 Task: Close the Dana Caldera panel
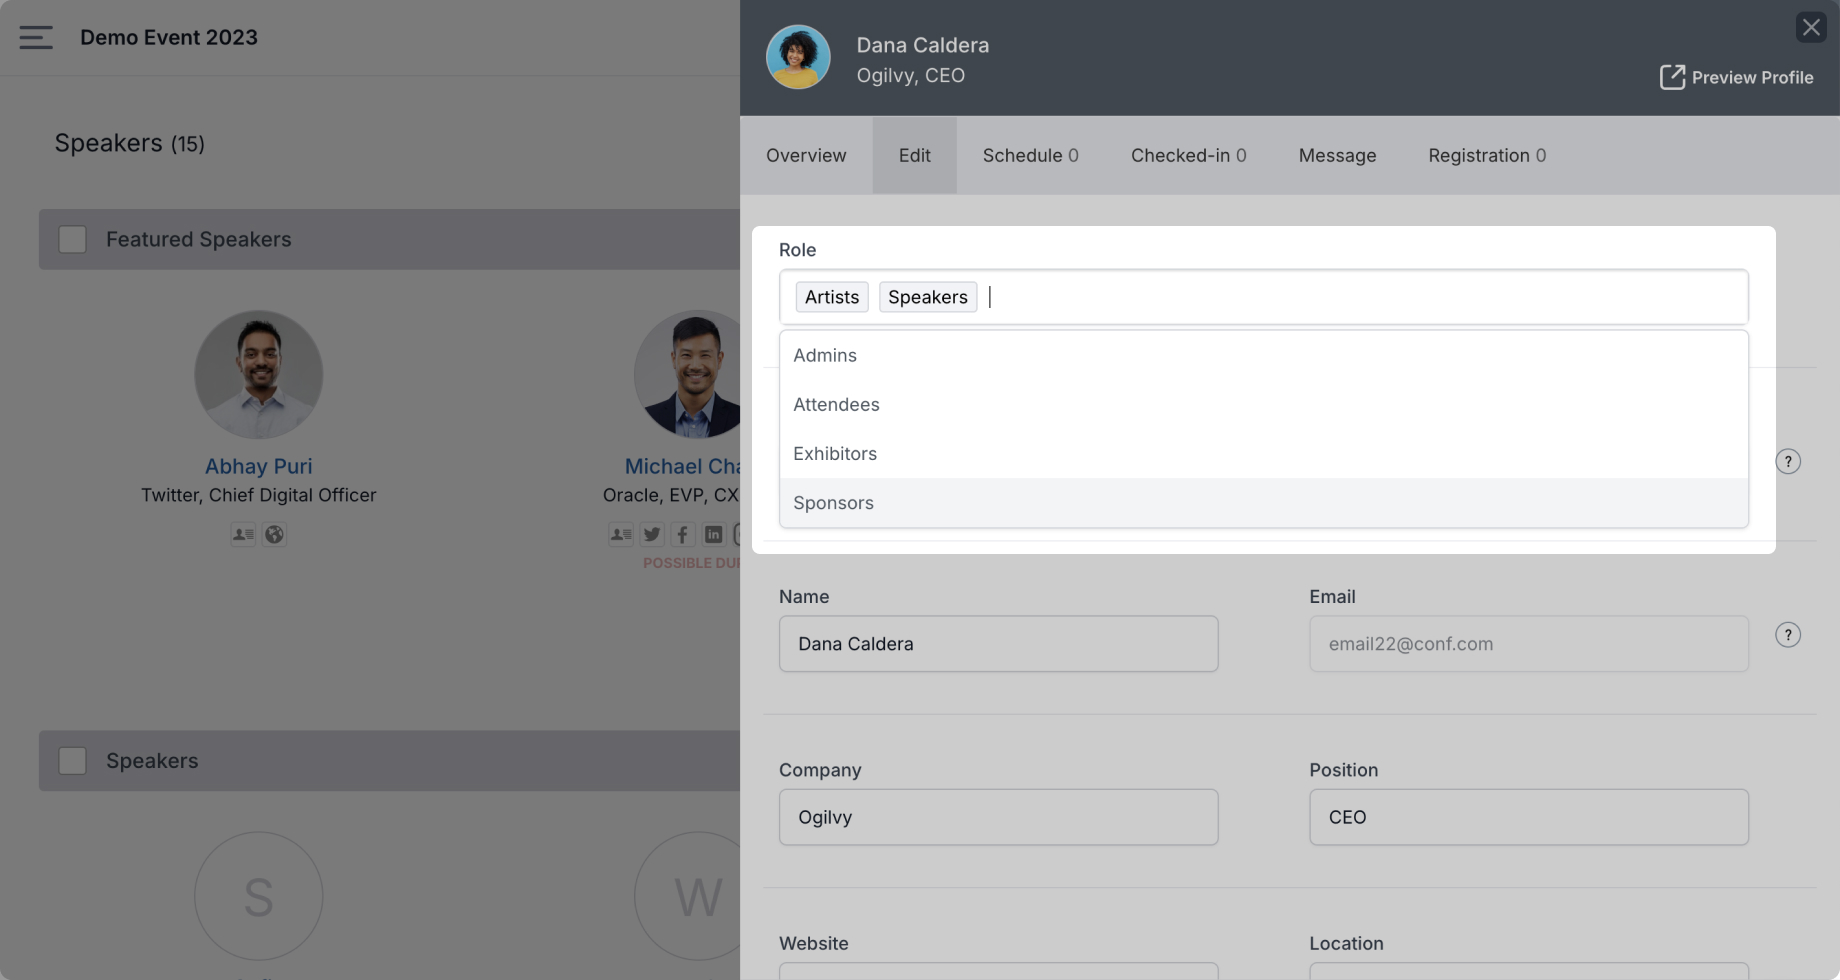click(1811, 27)
